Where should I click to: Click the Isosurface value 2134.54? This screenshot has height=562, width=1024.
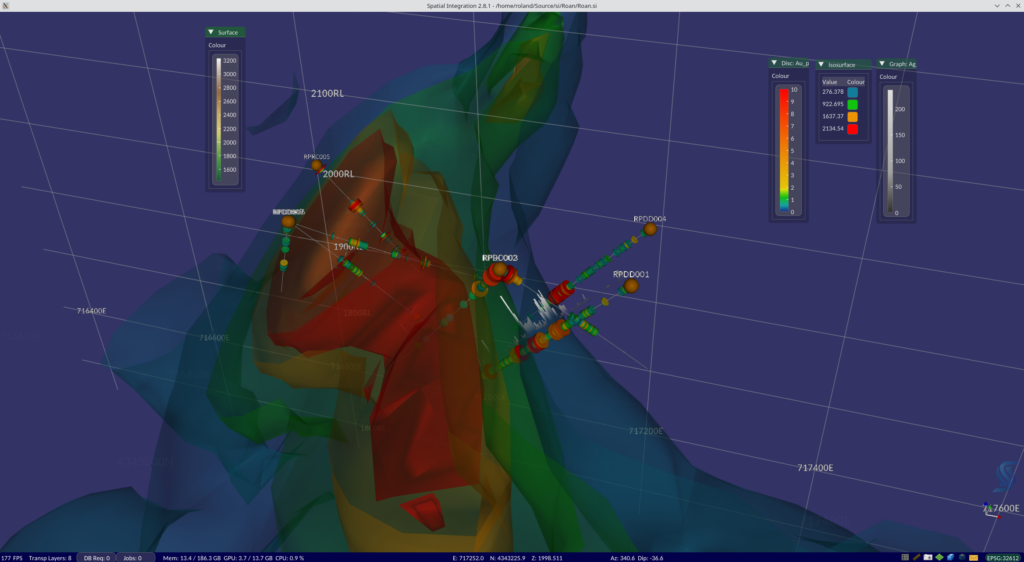[833, 129]
